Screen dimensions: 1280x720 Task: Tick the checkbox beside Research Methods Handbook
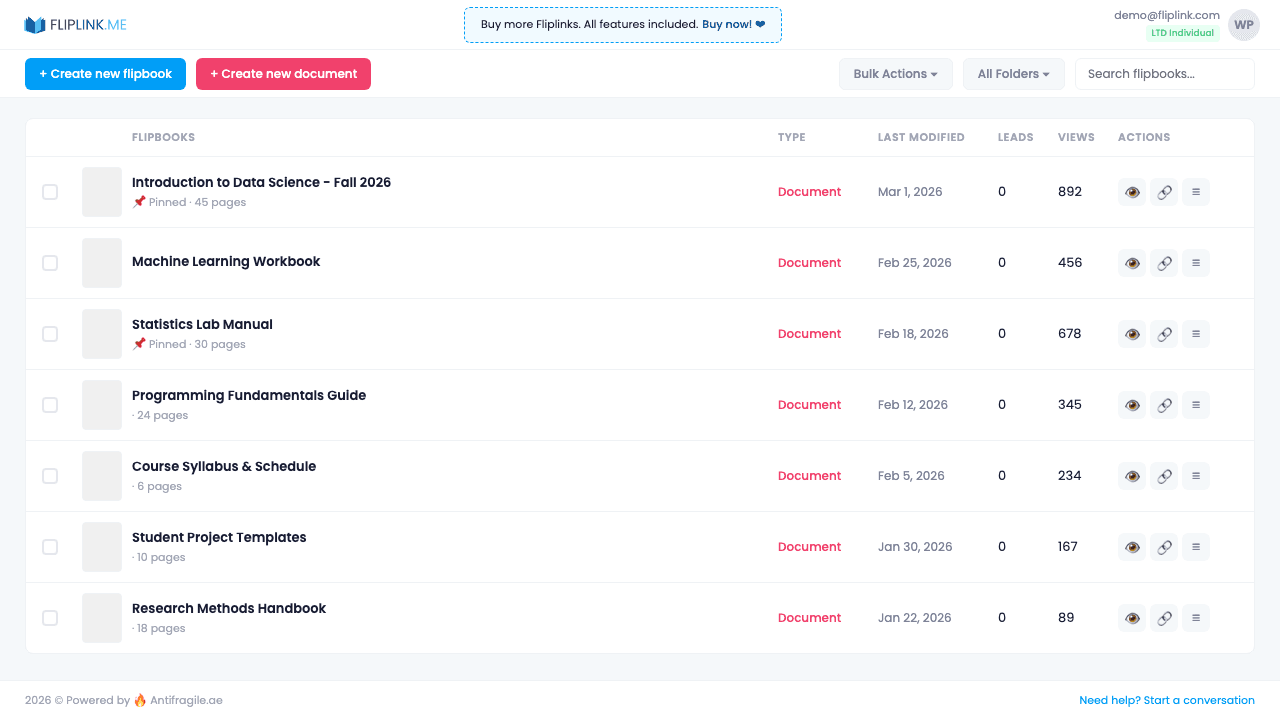tap(50, 617)
